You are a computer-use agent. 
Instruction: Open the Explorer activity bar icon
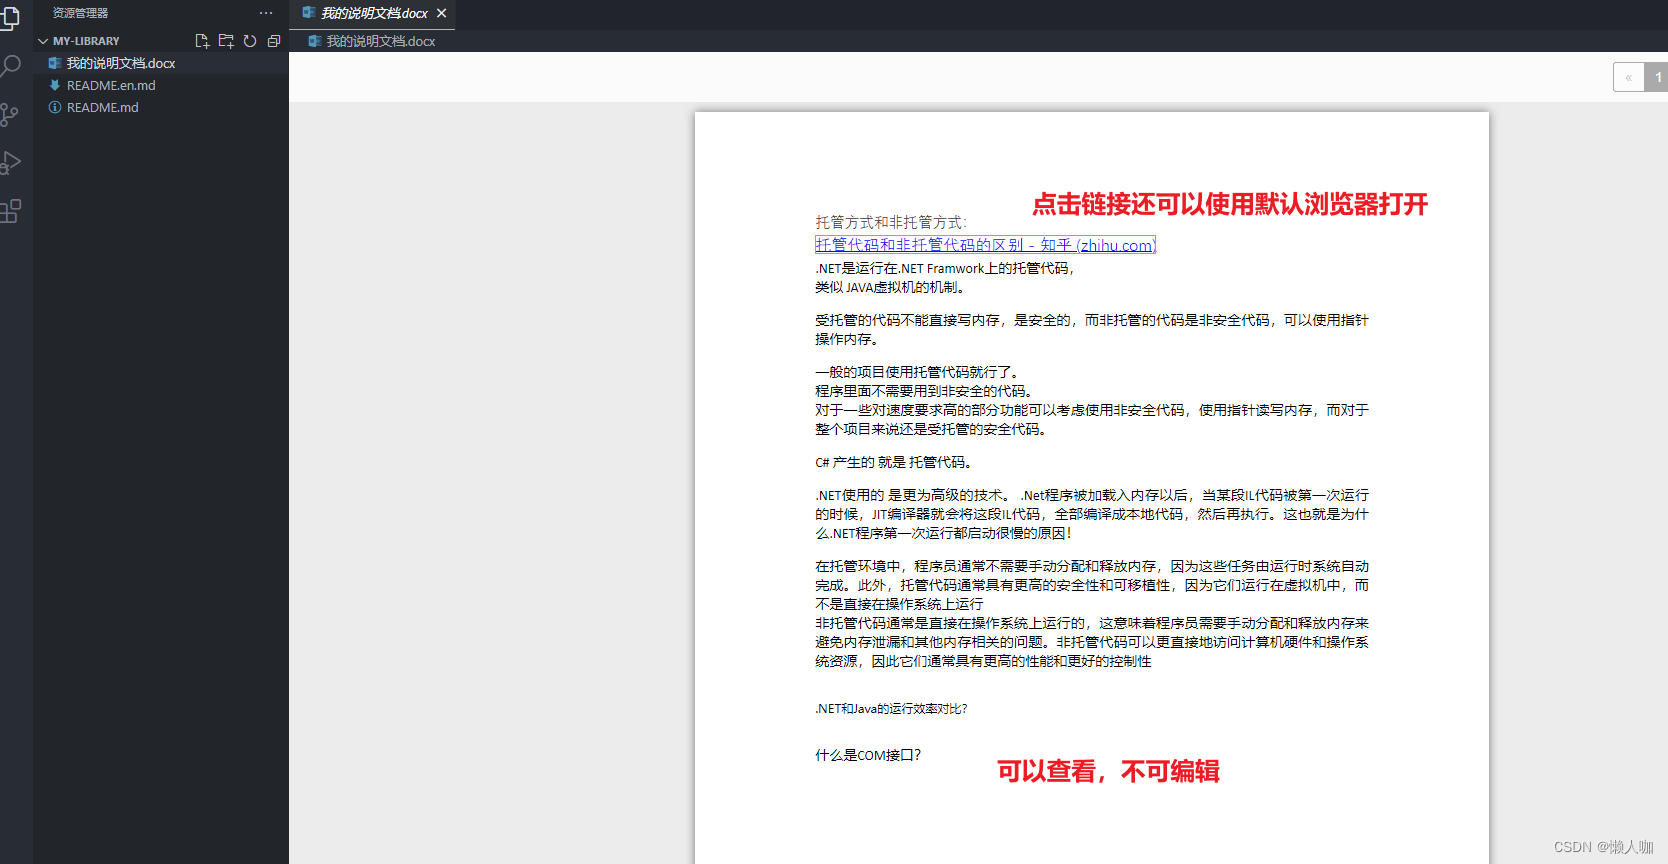[x=10, y=18]
